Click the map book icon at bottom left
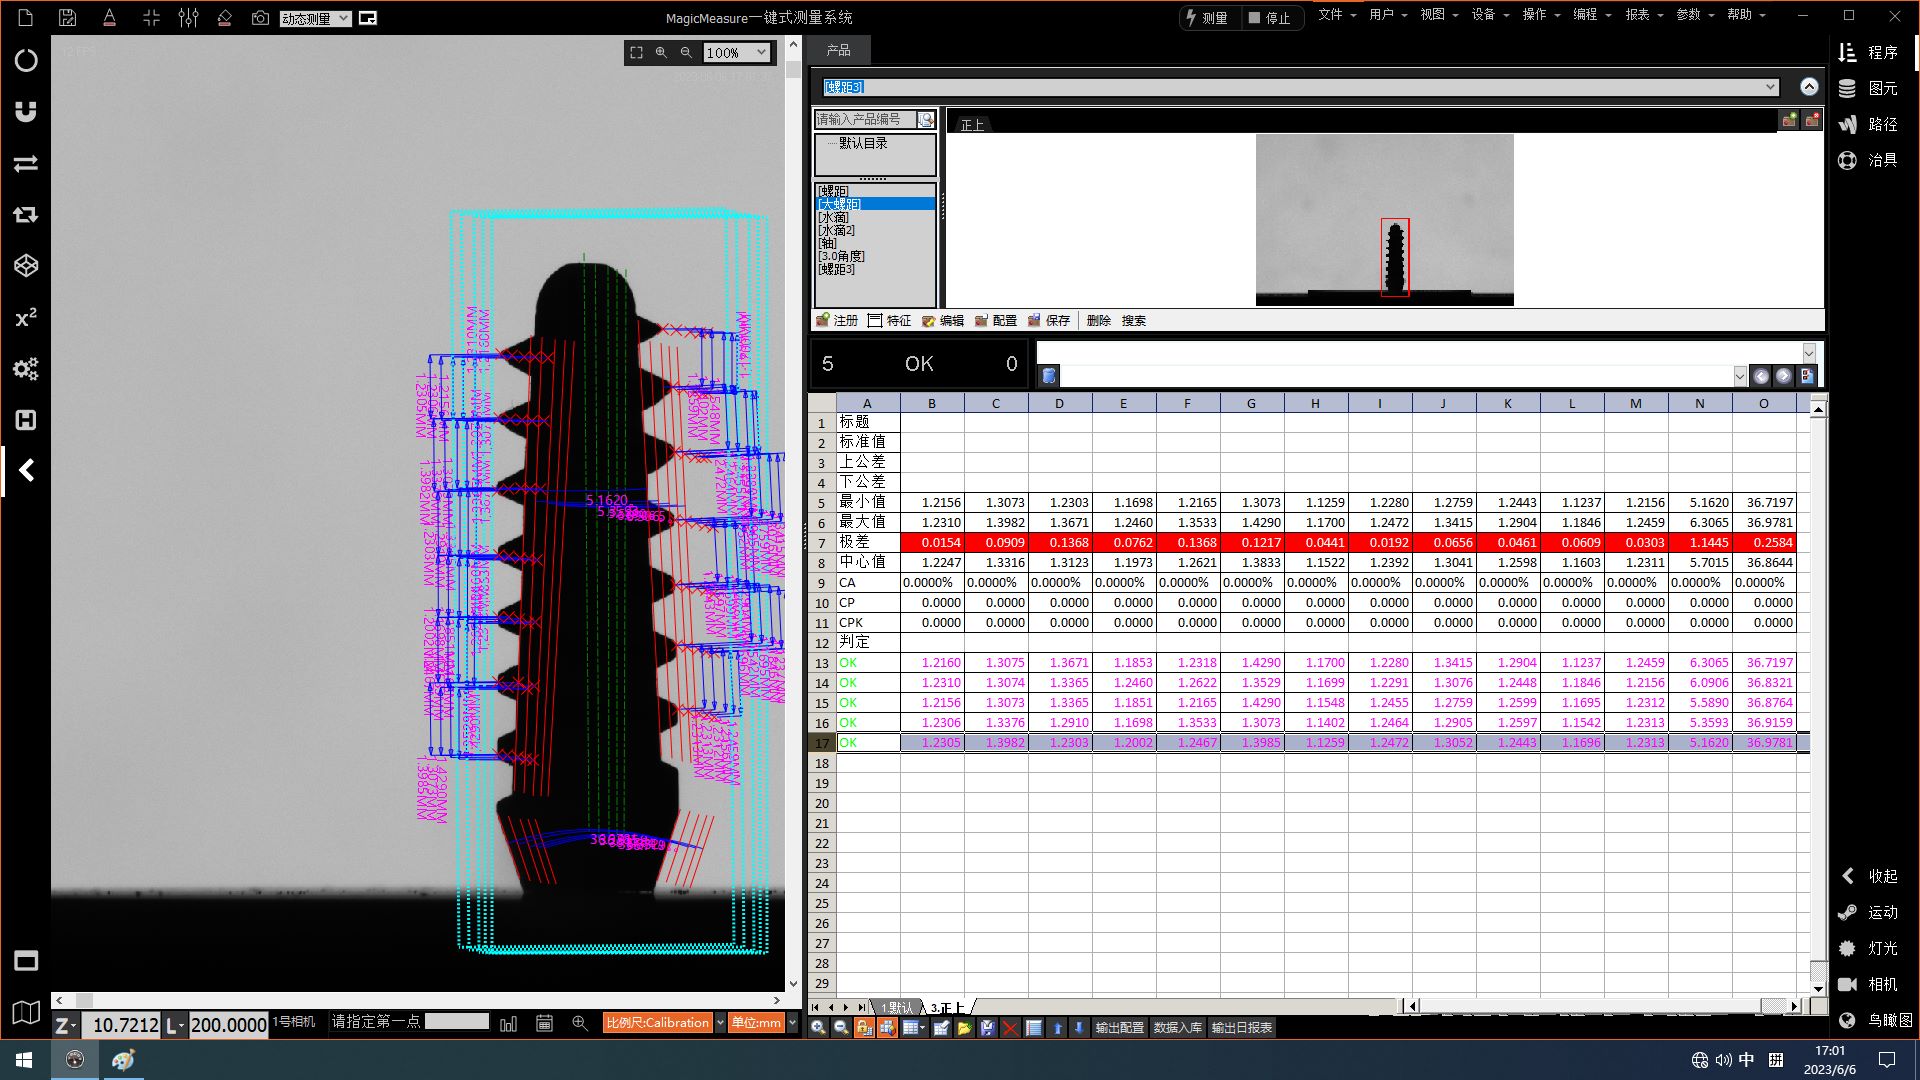This screenshot has height=1080, width=1920. [26, 1012]
